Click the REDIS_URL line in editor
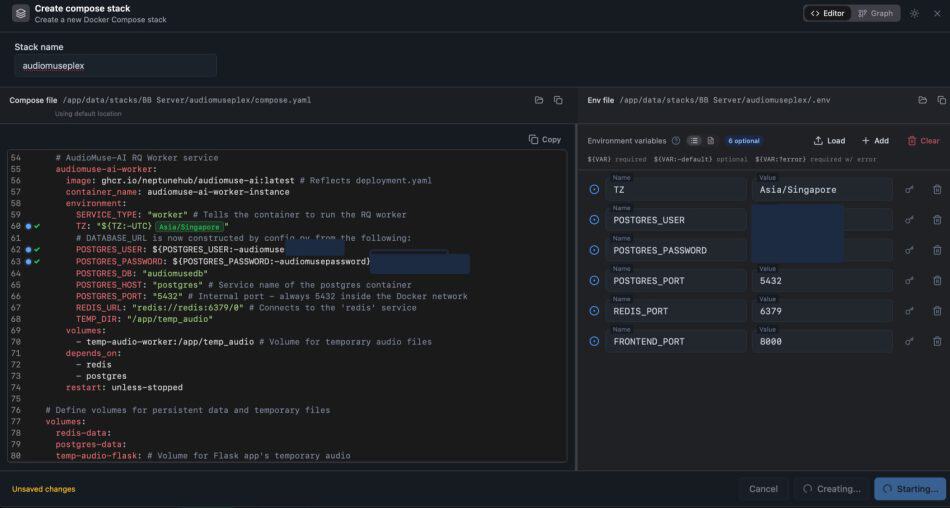 [x=246, y=307]
